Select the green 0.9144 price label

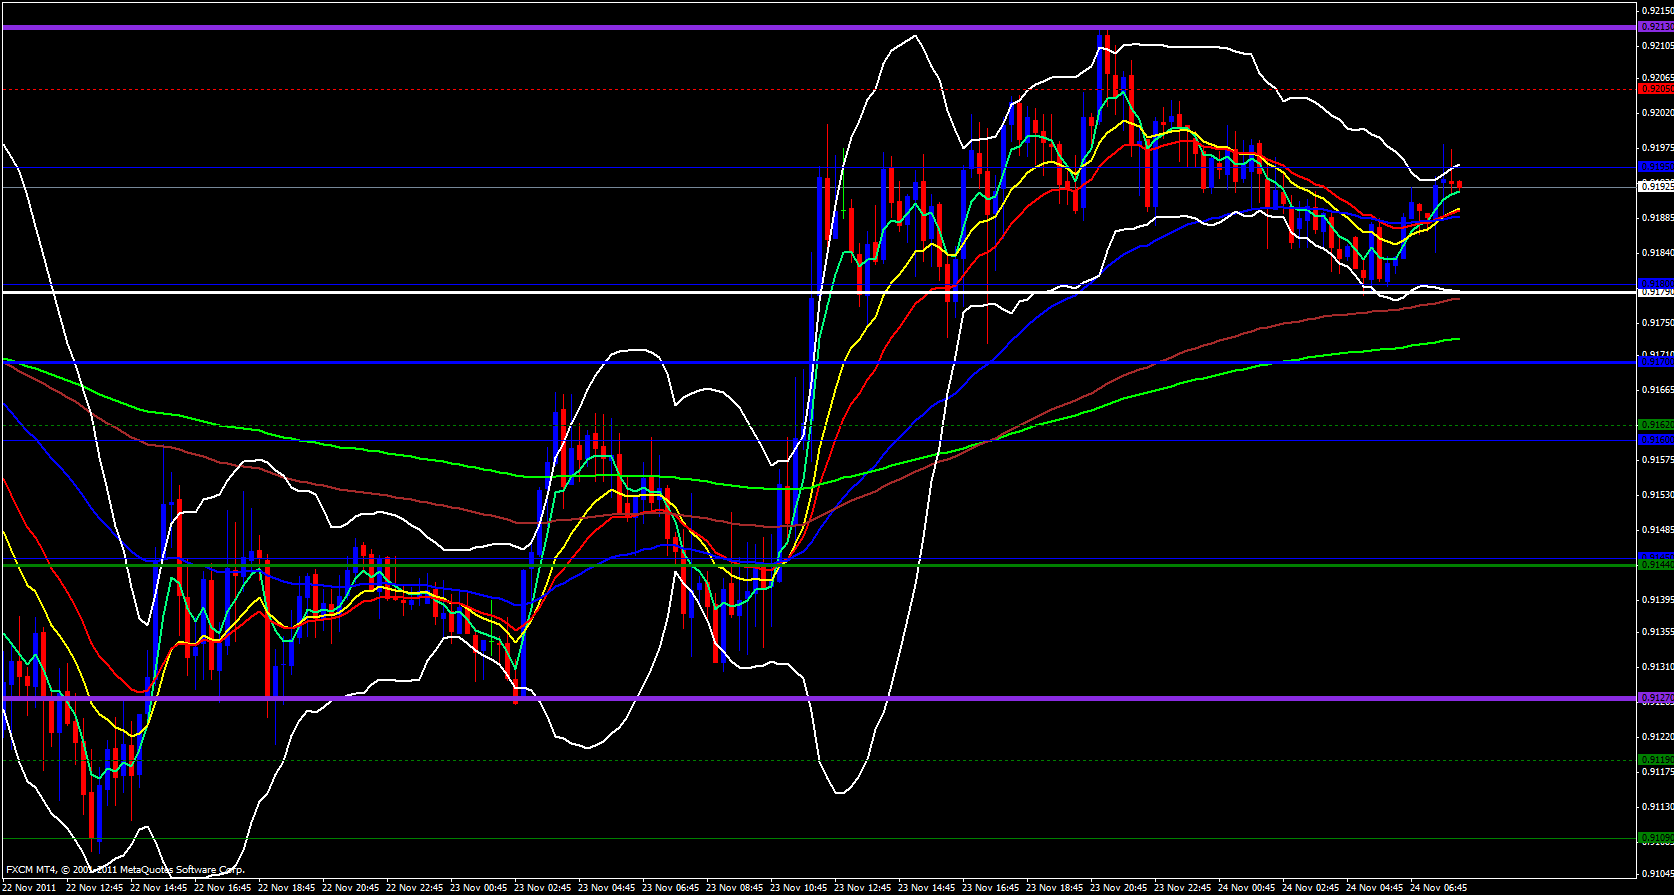point(1656,565)
